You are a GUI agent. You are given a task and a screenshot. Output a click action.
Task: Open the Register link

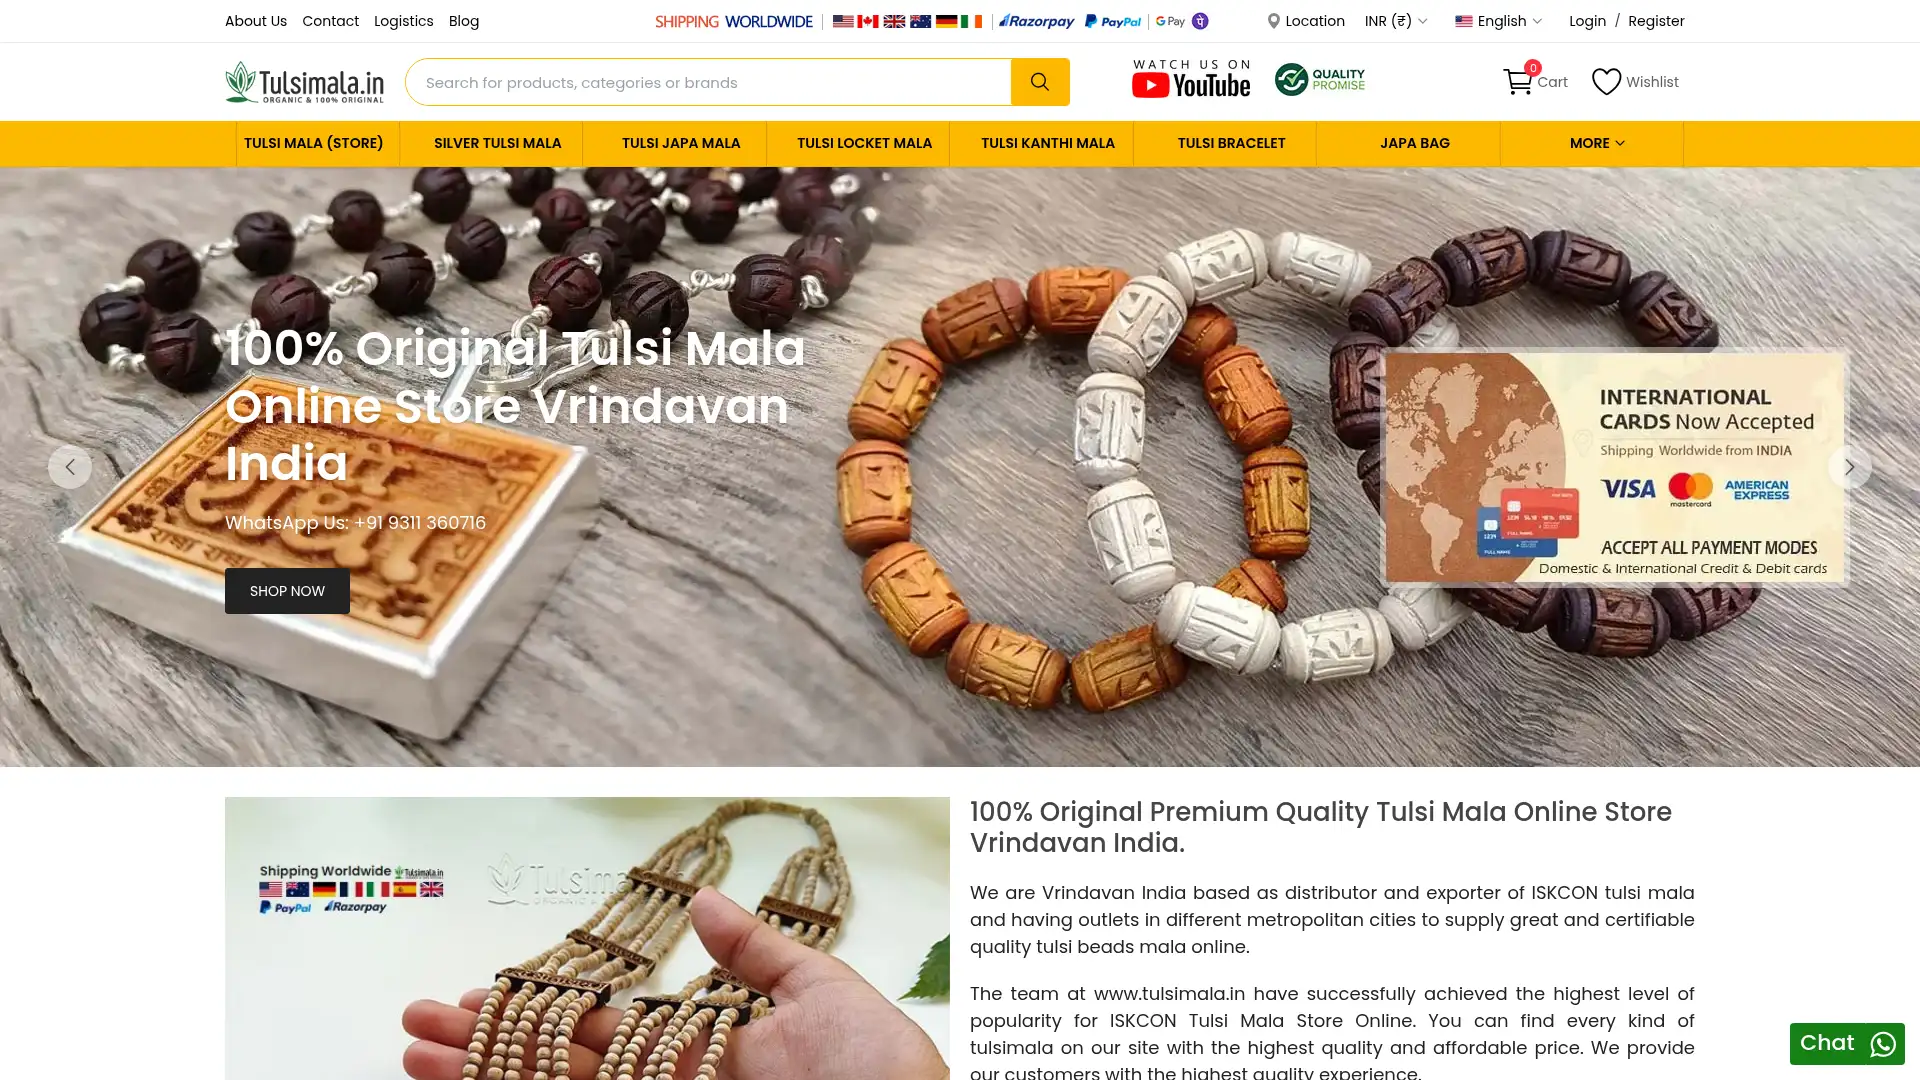pos(1656,21)
